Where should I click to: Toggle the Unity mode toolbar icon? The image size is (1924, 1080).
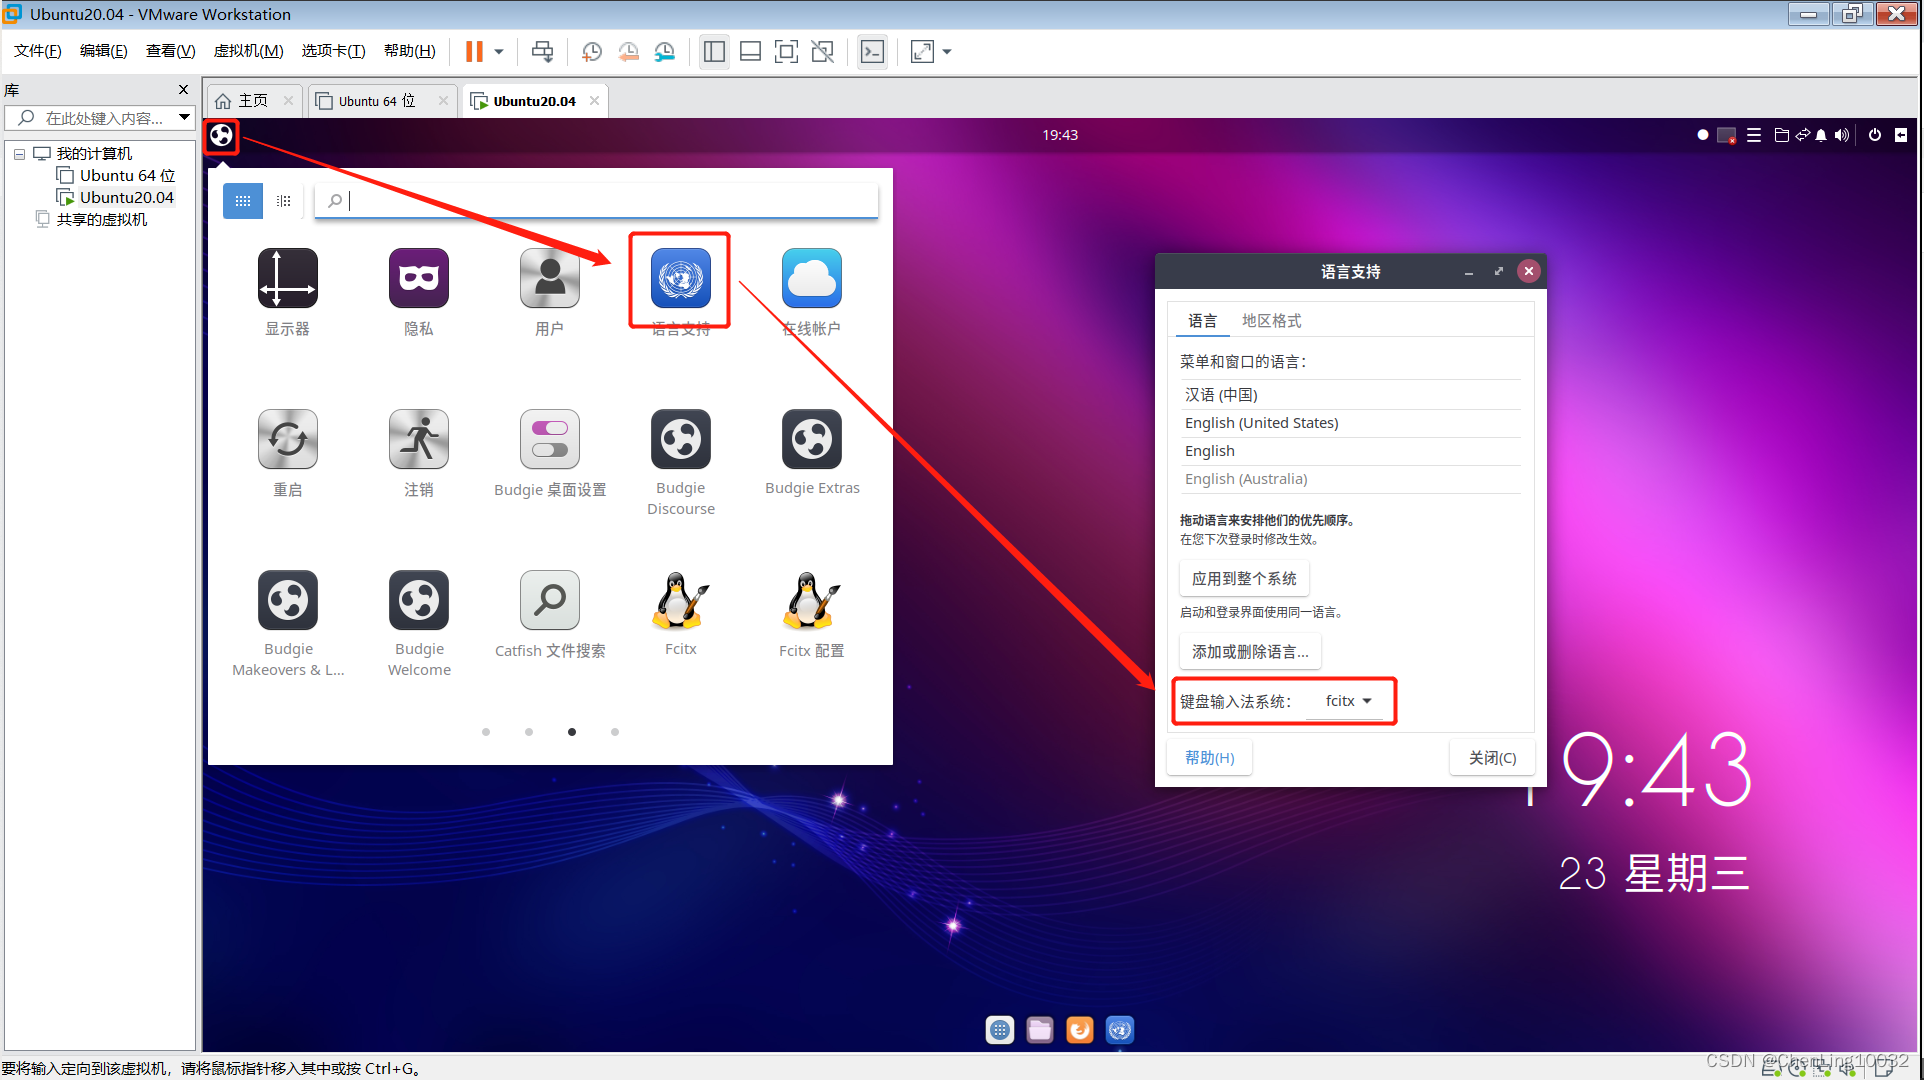point(822,51)
